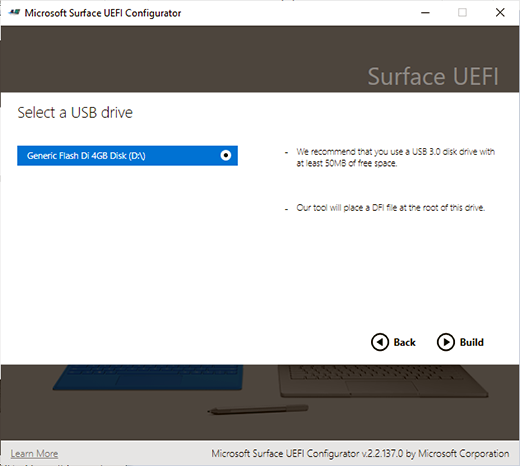The width and height of the screenshot is (520, 466).
Task: Click the Build label text
Action: [472, 342]
